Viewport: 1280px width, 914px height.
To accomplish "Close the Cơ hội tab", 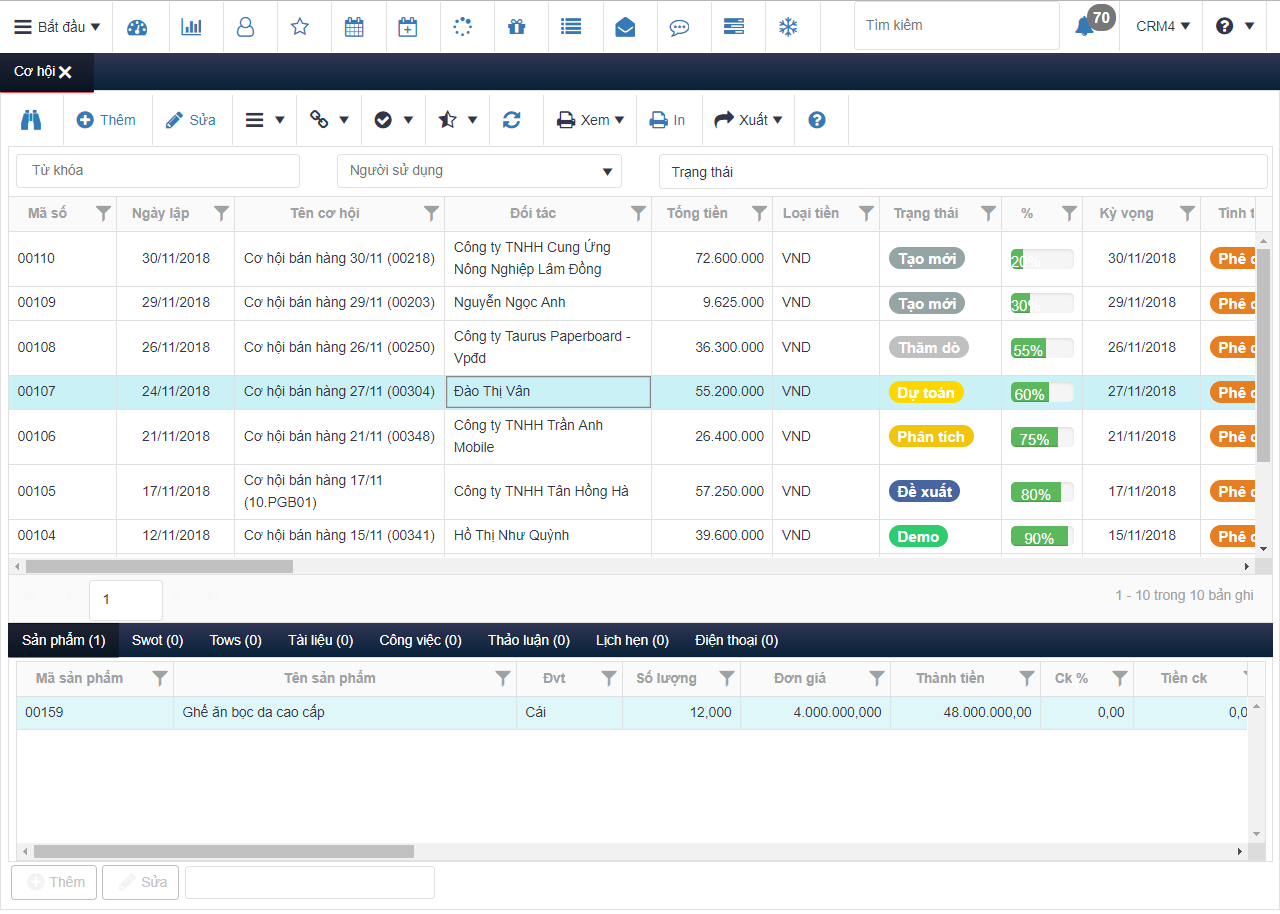I will [65, 72].
